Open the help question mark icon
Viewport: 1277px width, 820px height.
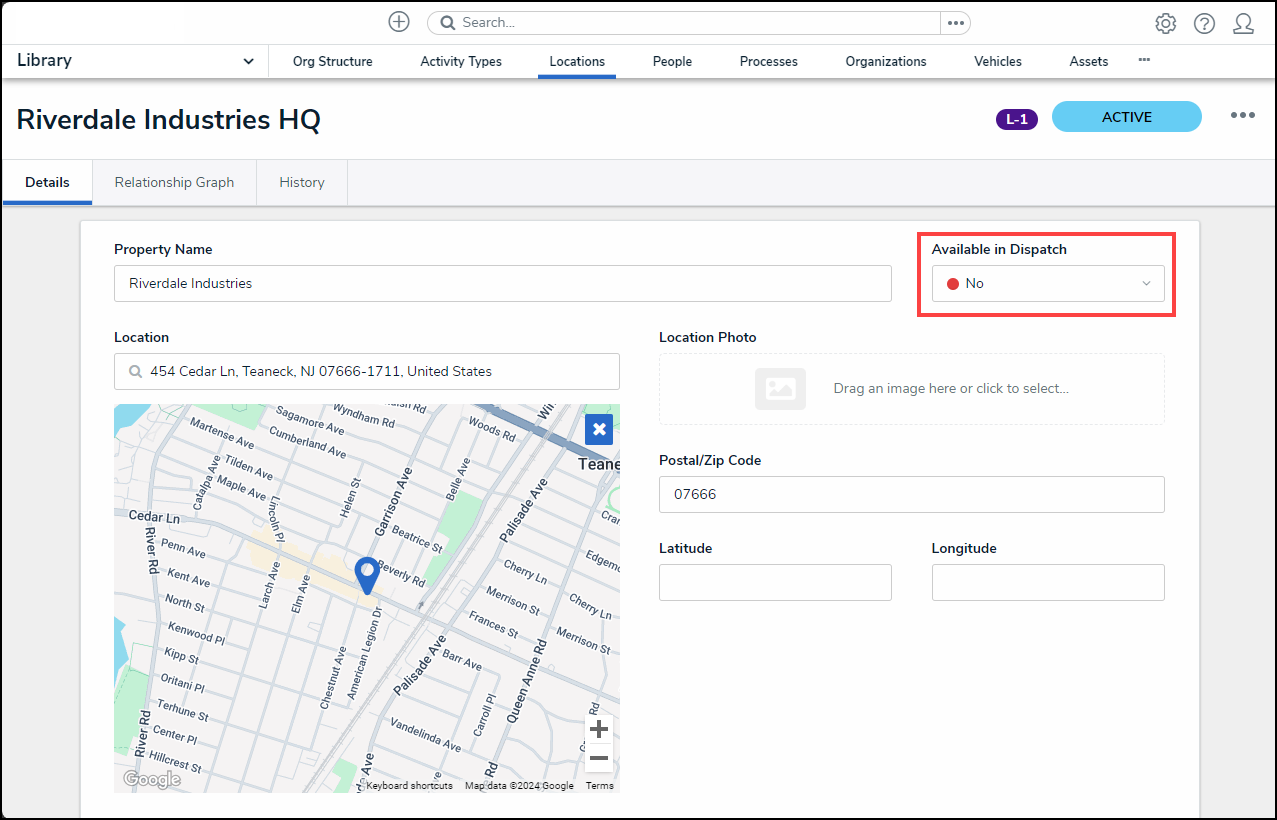(1204, 24)
